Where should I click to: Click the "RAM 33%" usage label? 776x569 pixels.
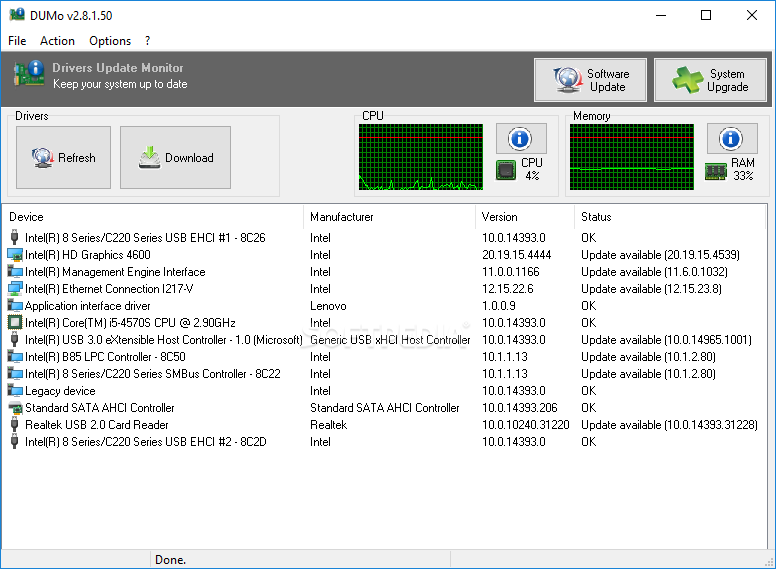[743, 169]
